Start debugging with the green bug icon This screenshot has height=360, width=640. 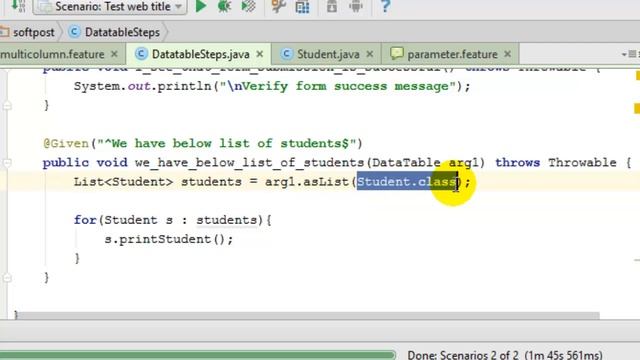[224, 6]
